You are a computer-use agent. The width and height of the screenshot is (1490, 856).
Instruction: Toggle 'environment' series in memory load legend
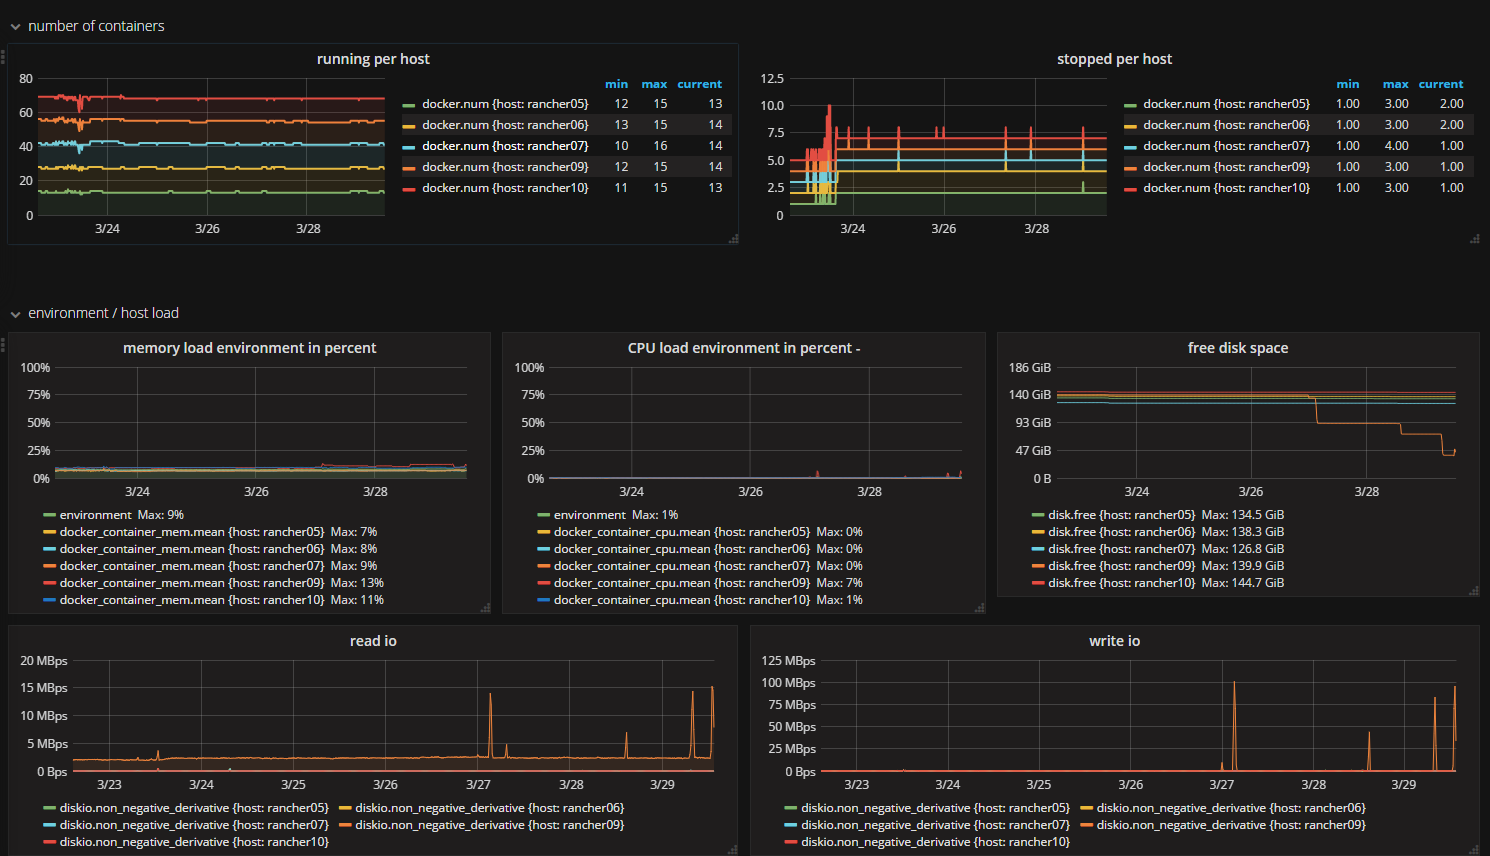tap(95, 515)
